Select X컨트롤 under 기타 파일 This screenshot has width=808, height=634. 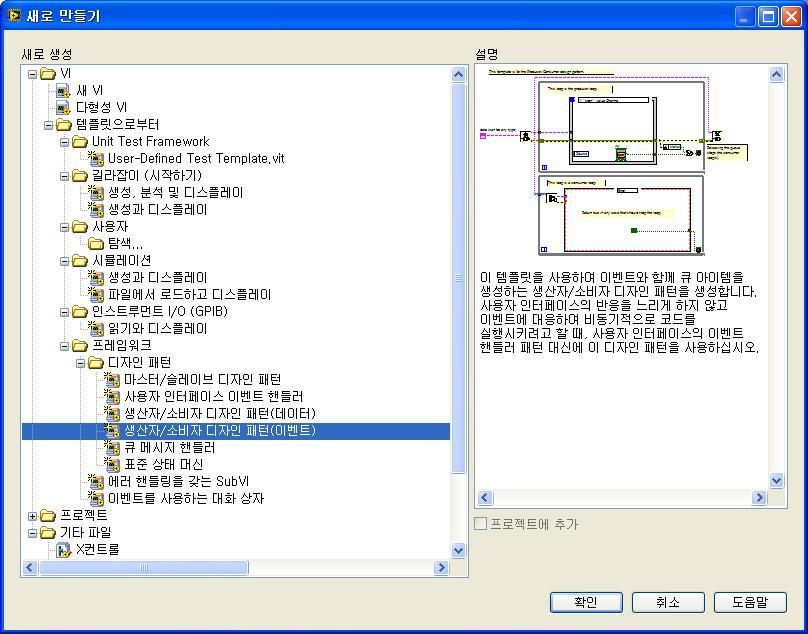[x=97, y=550]
